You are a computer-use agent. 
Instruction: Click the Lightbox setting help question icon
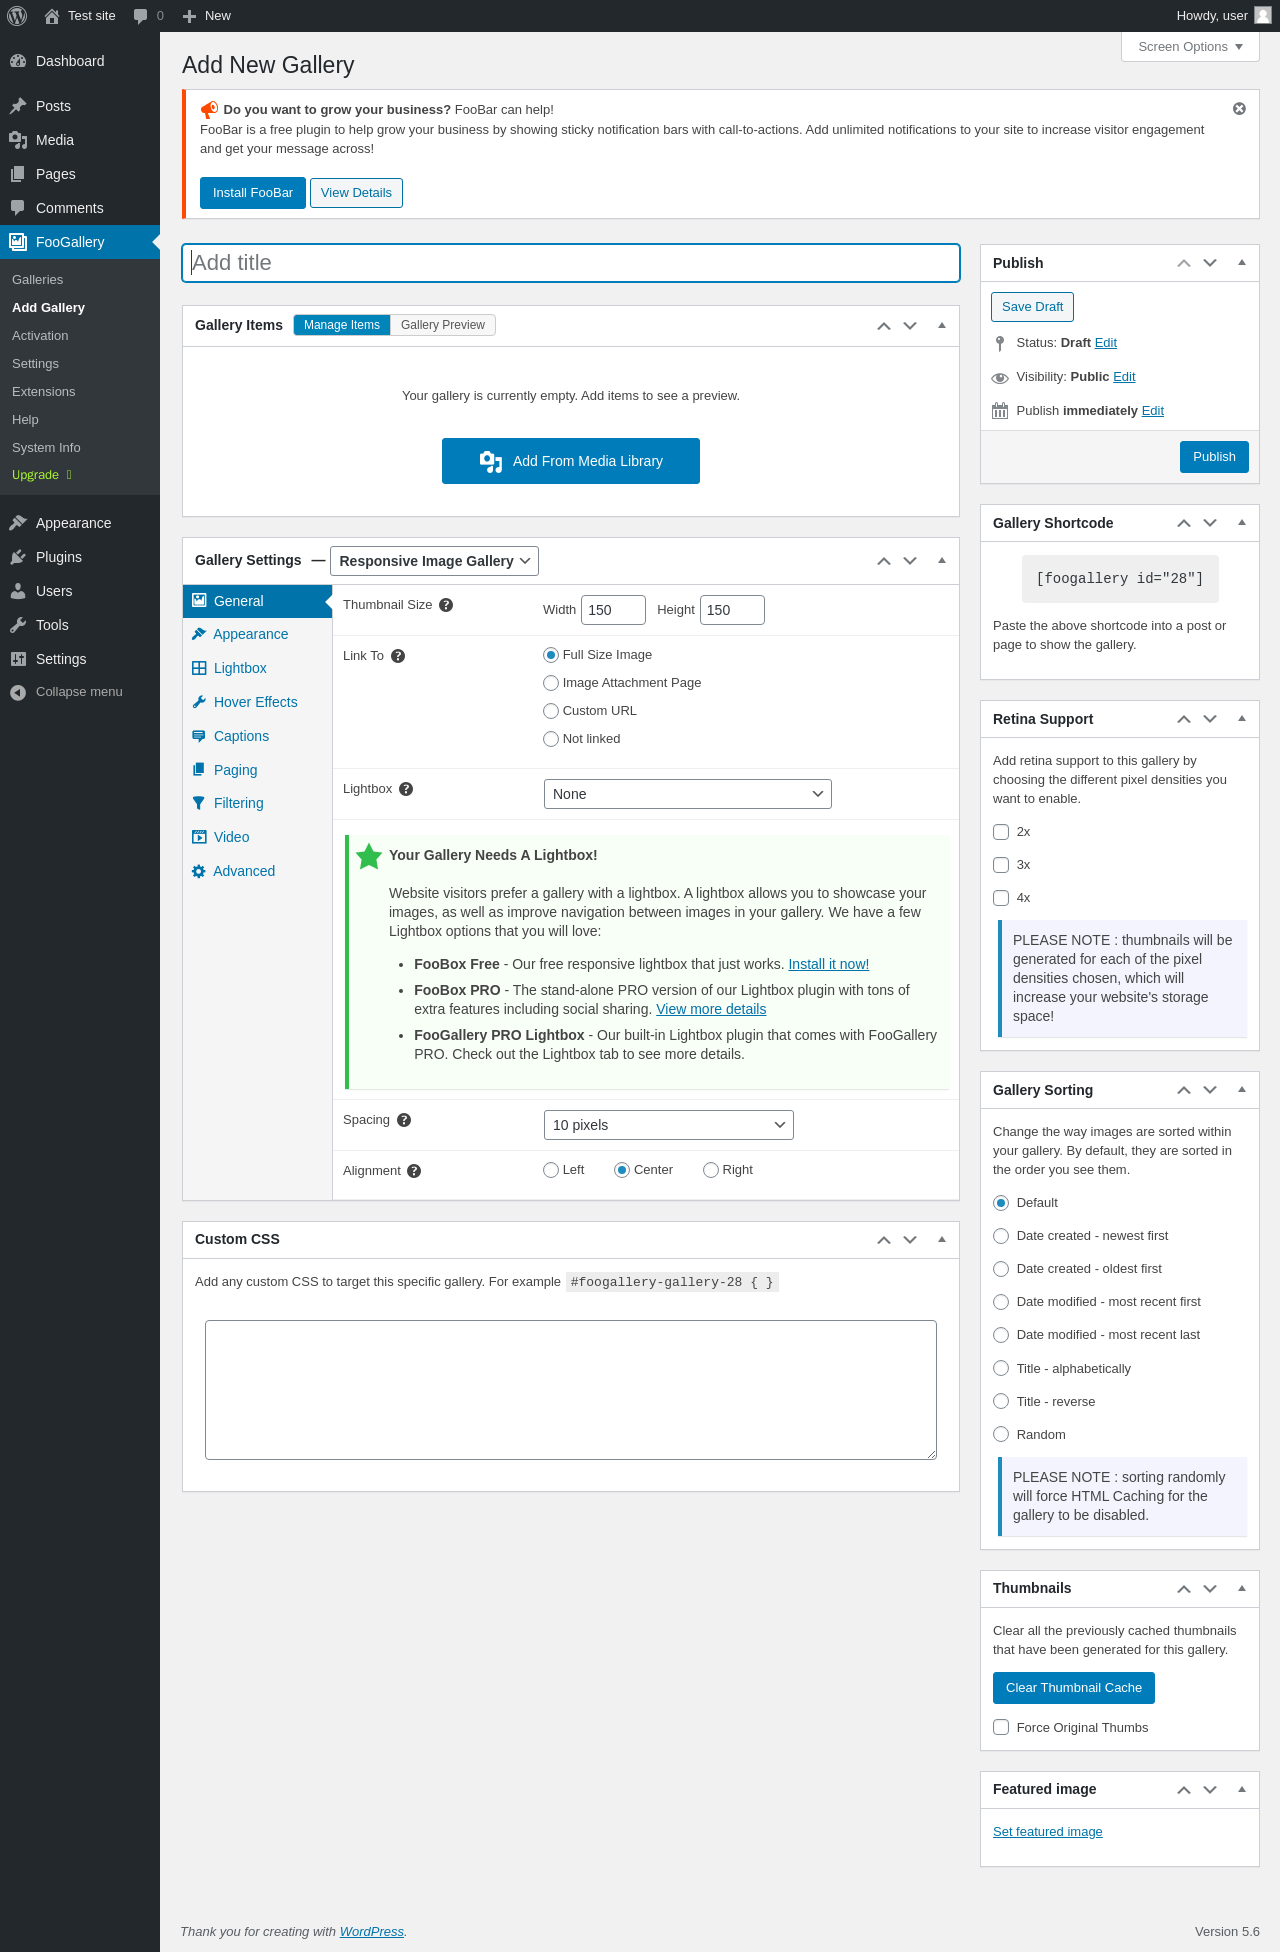tap(406, 789)
